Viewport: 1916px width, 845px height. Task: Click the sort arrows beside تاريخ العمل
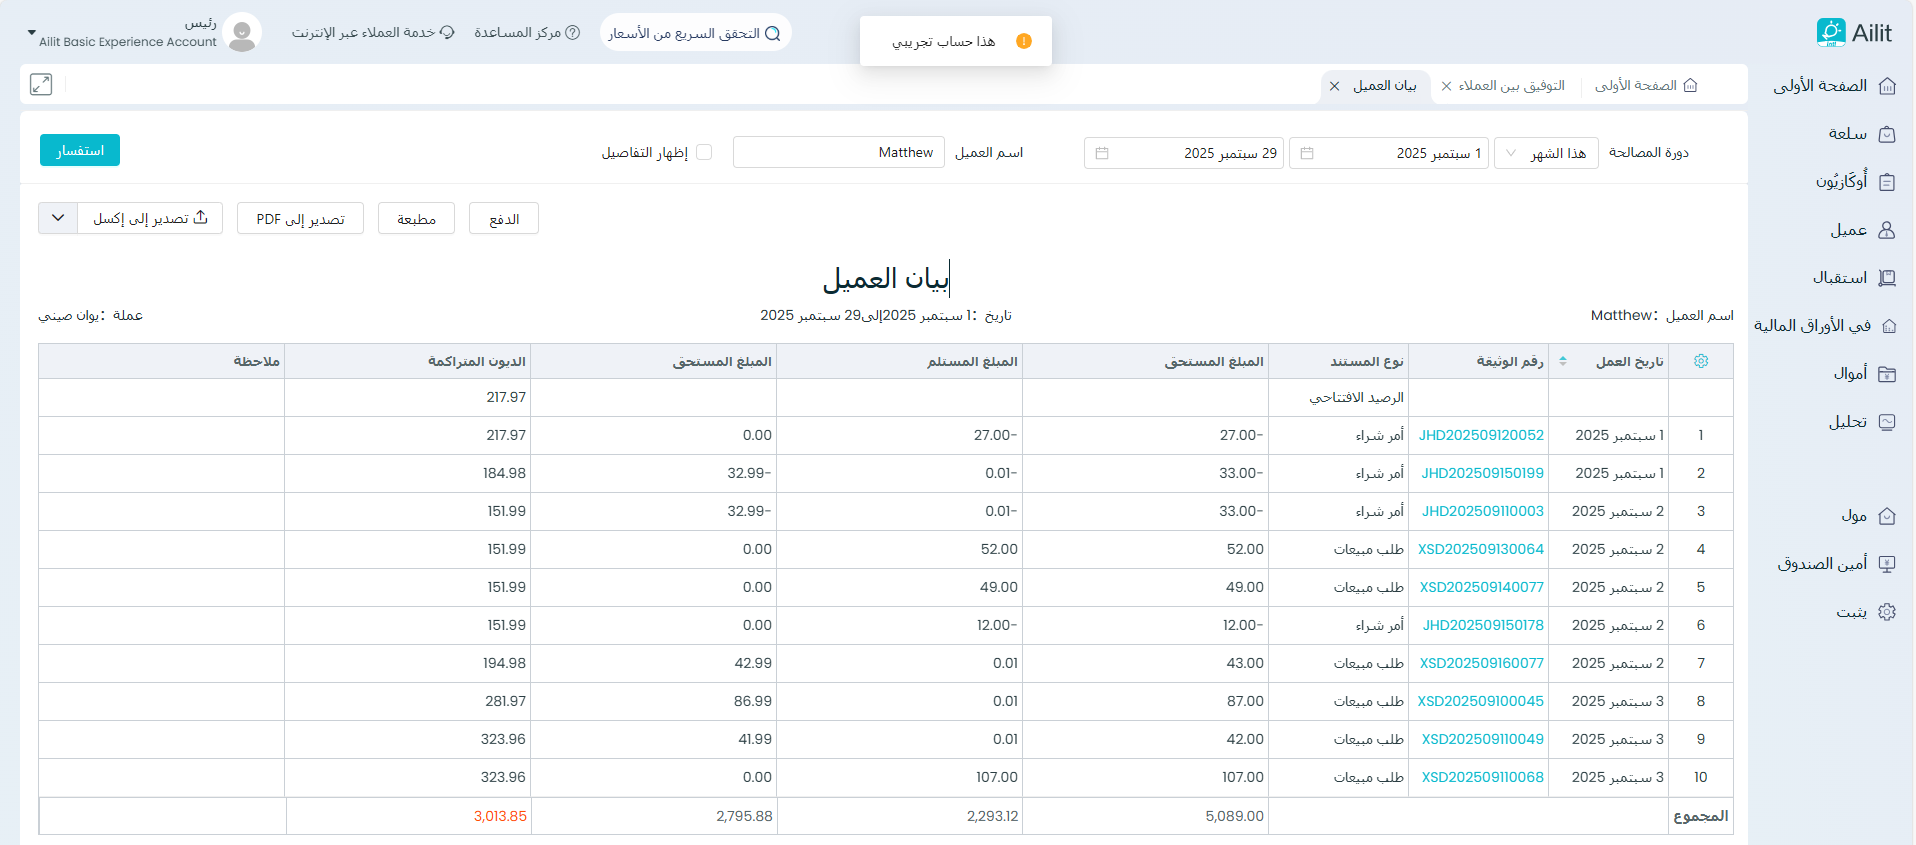click(x=1563, y=361)
